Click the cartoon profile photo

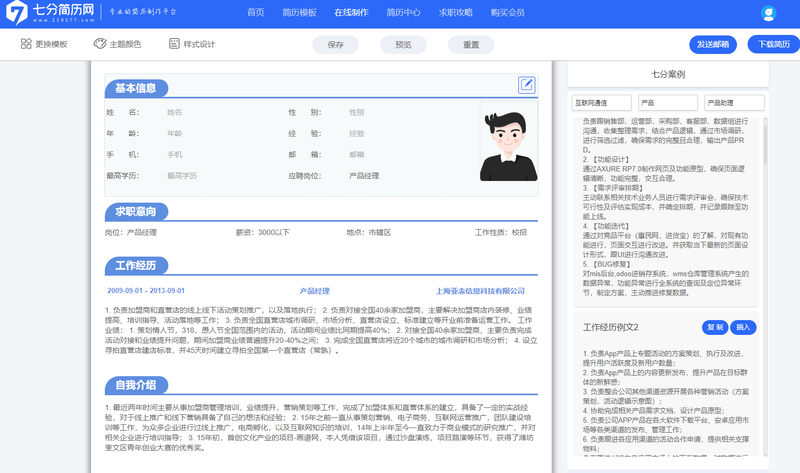point(508,146)
